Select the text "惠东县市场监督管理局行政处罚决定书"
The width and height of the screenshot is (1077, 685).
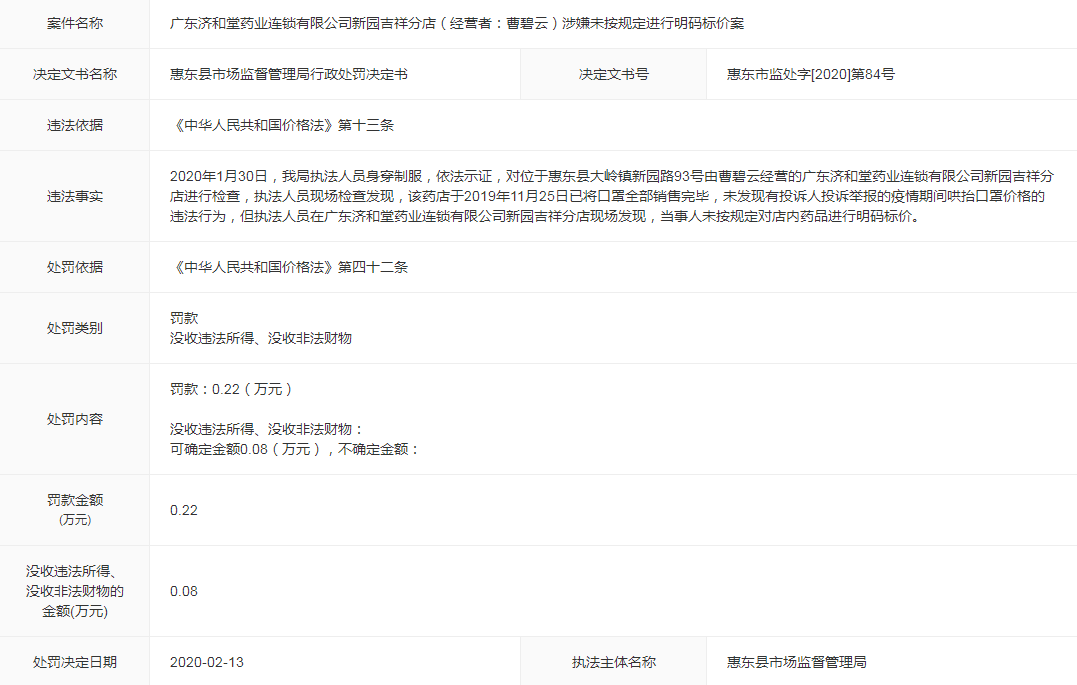(x=288, y=74)
